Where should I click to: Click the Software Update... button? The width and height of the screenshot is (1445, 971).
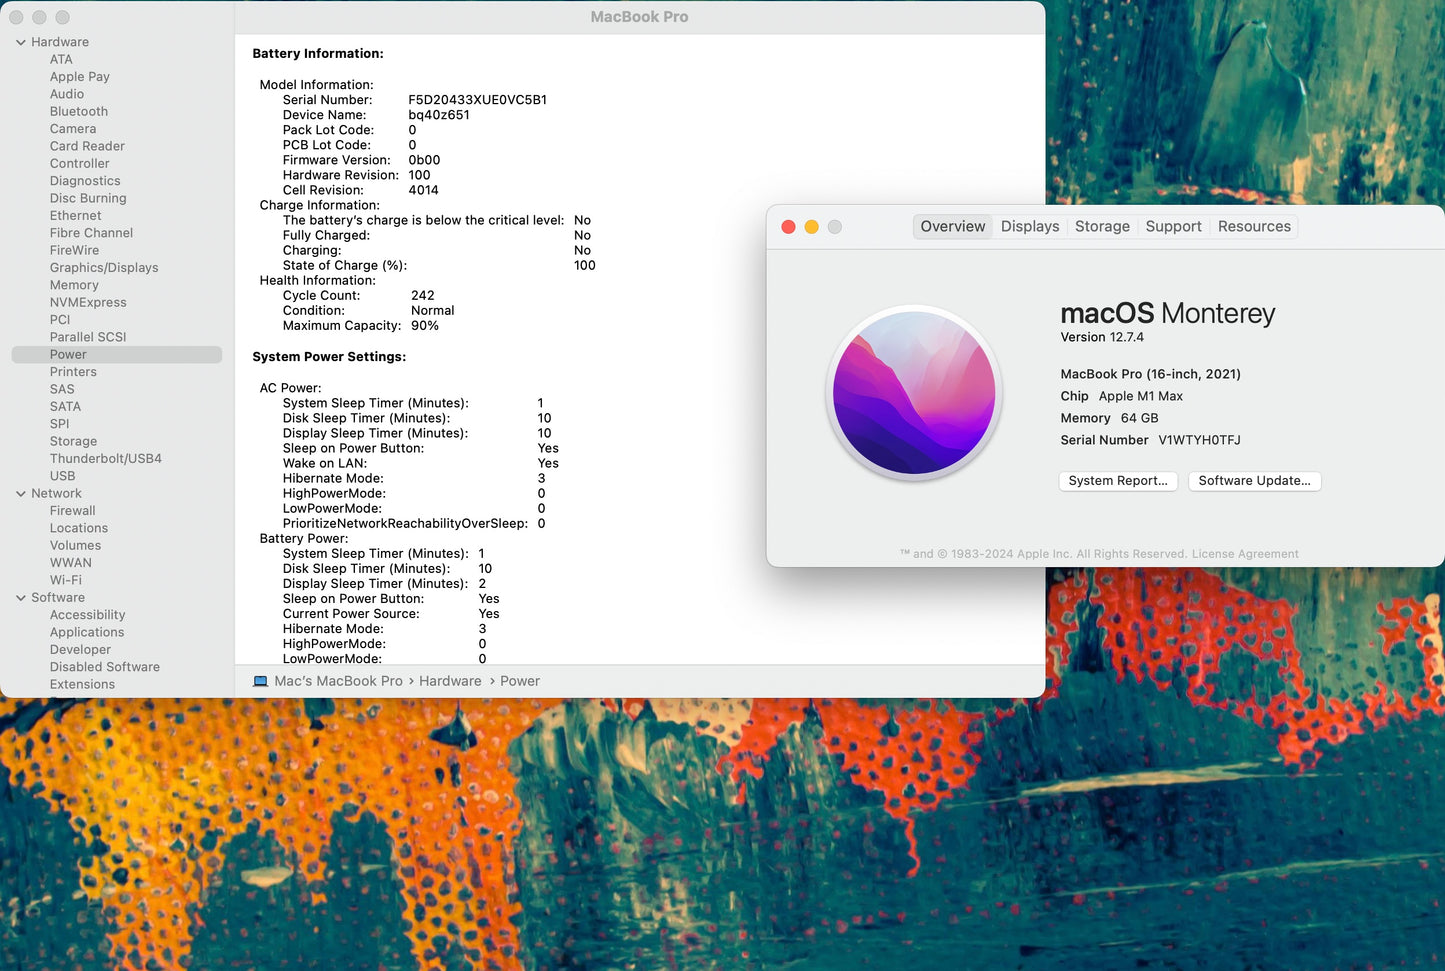1255,481
